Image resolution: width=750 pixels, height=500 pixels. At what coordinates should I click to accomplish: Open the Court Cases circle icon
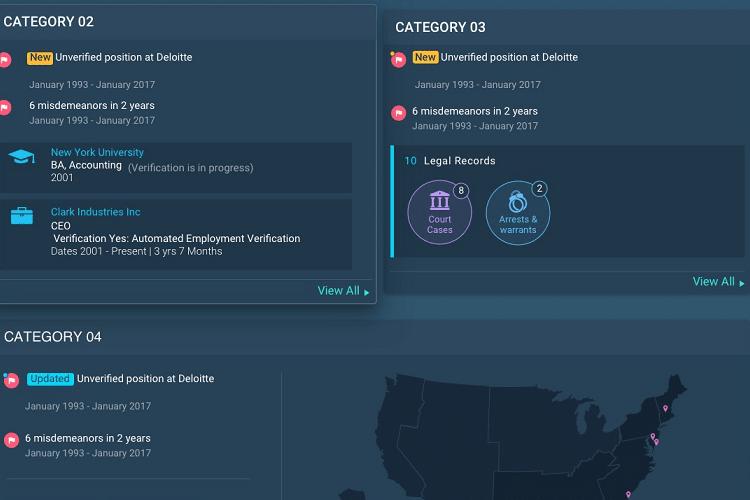pyautogui.click(x=440, y=212)
